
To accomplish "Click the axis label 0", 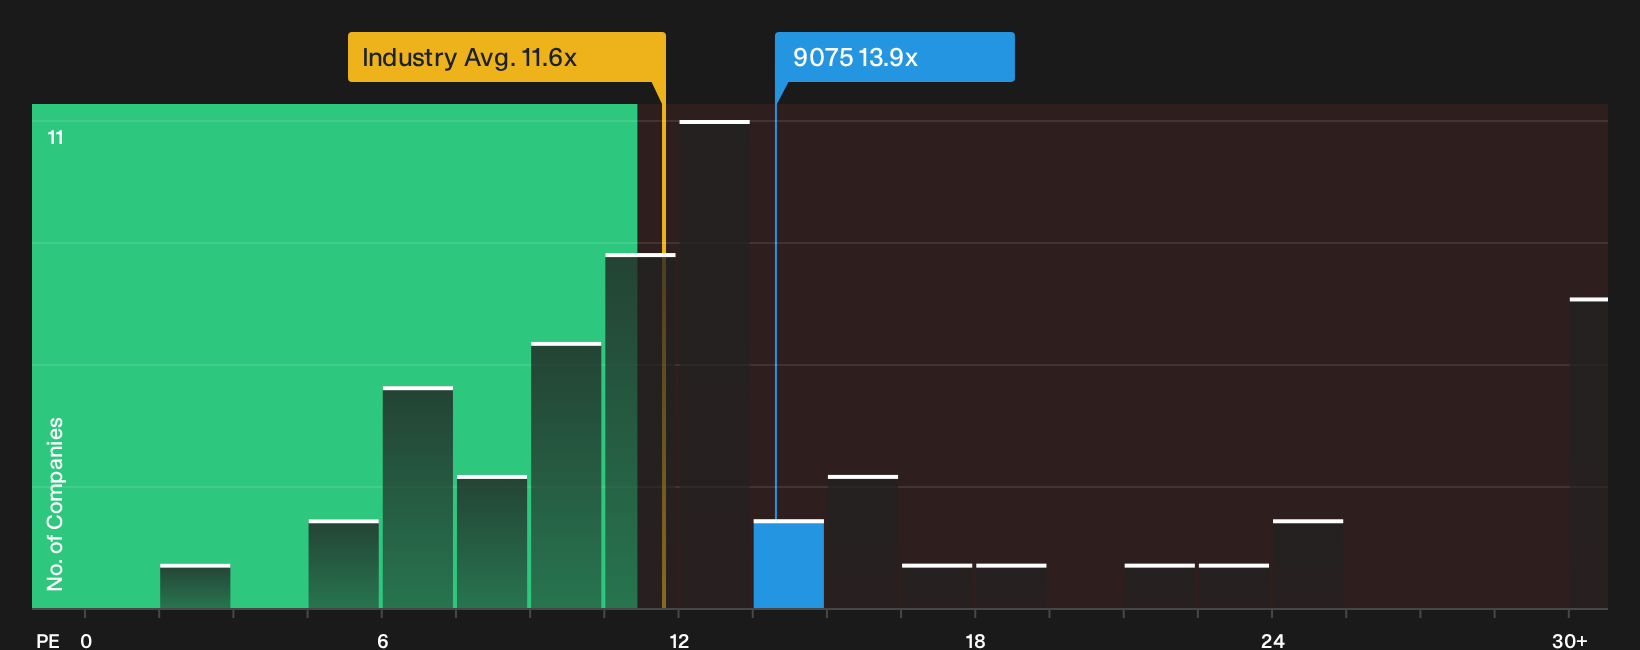I will tap(86, 641).
